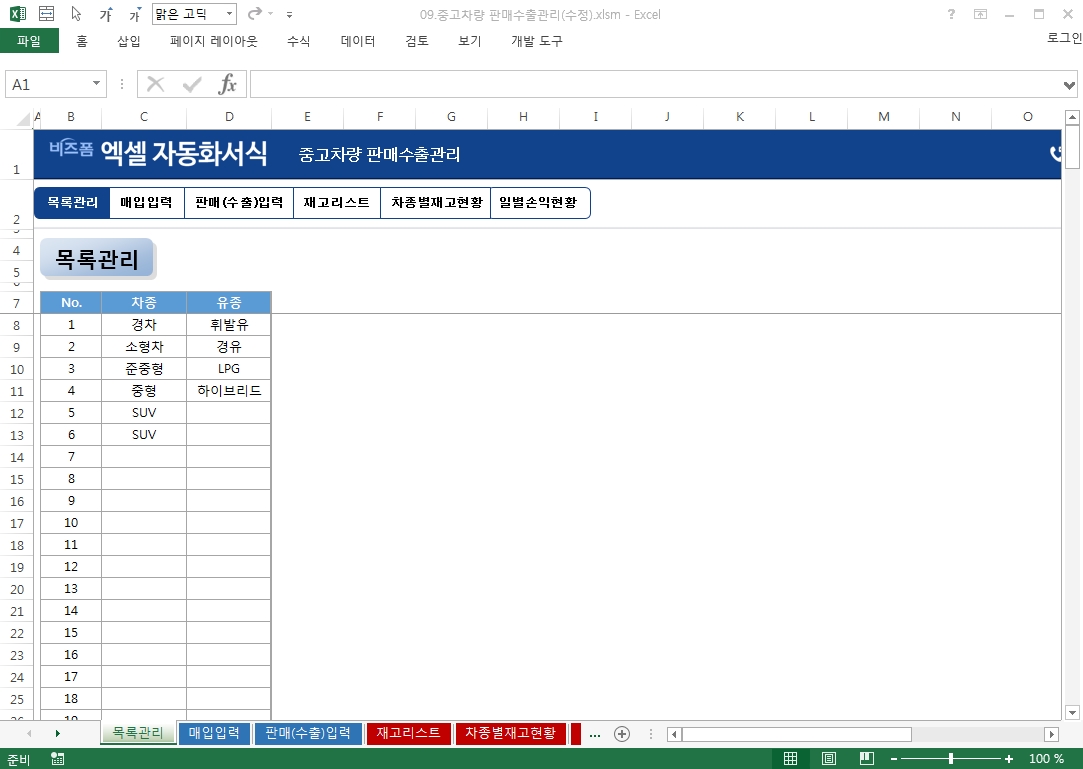This screenshot has height=769, width=1083.
Task: Decrease font size with the small 가 icon
Action: [x=135, y=15]
